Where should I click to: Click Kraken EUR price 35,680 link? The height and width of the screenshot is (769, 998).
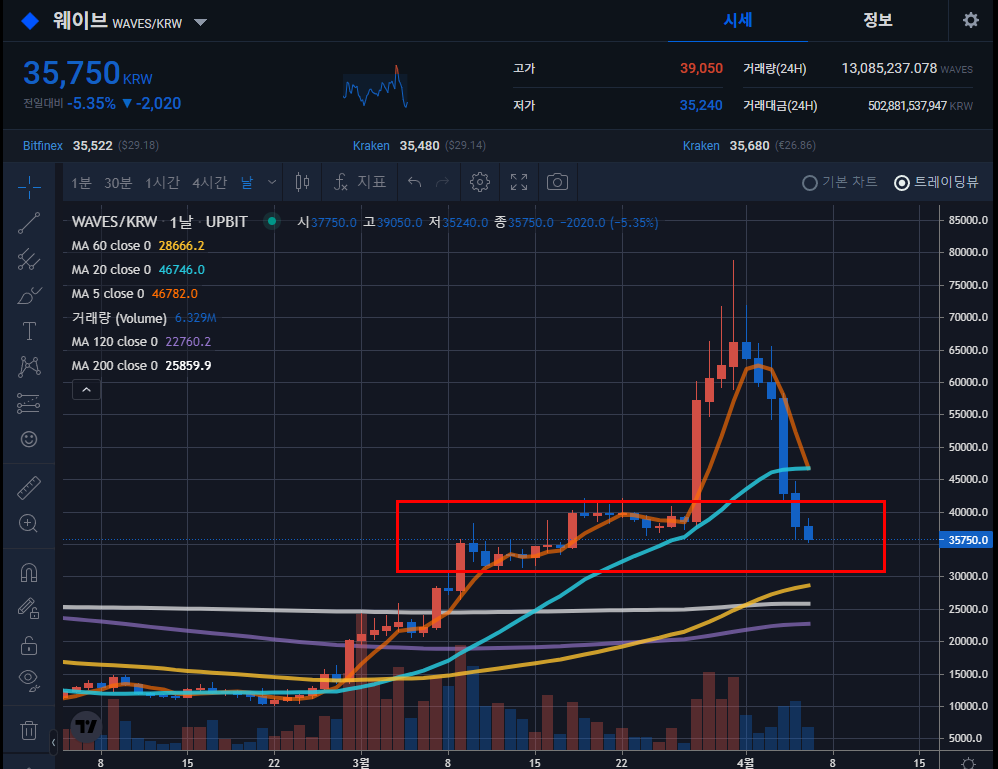coord(748,146)
